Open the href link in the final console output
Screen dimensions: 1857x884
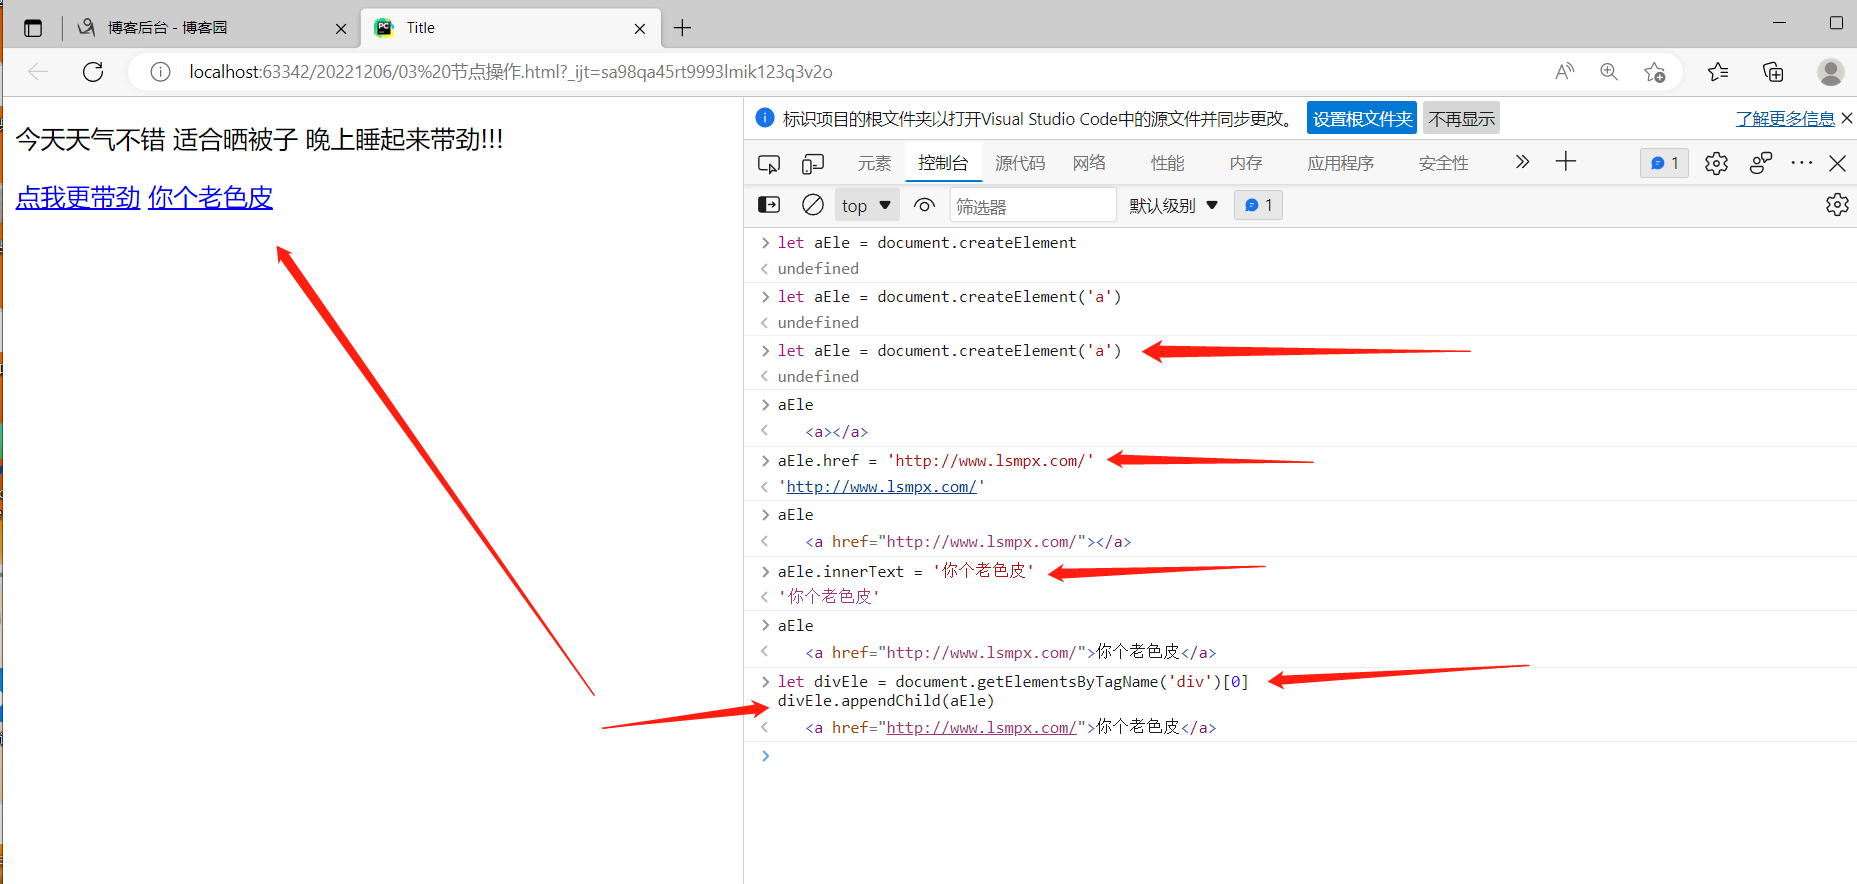click(981, 728)
